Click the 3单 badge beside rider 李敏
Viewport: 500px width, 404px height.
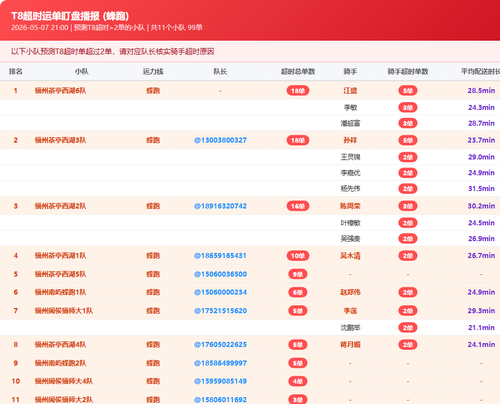click(408, 107)
